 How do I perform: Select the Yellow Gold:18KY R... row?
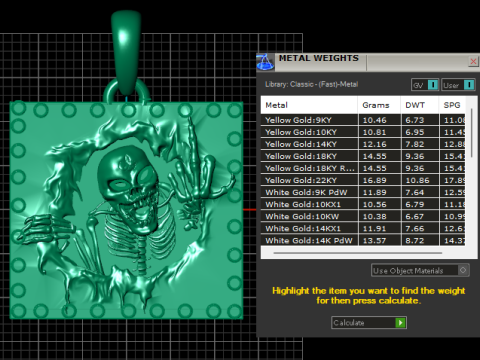point(363,168)
